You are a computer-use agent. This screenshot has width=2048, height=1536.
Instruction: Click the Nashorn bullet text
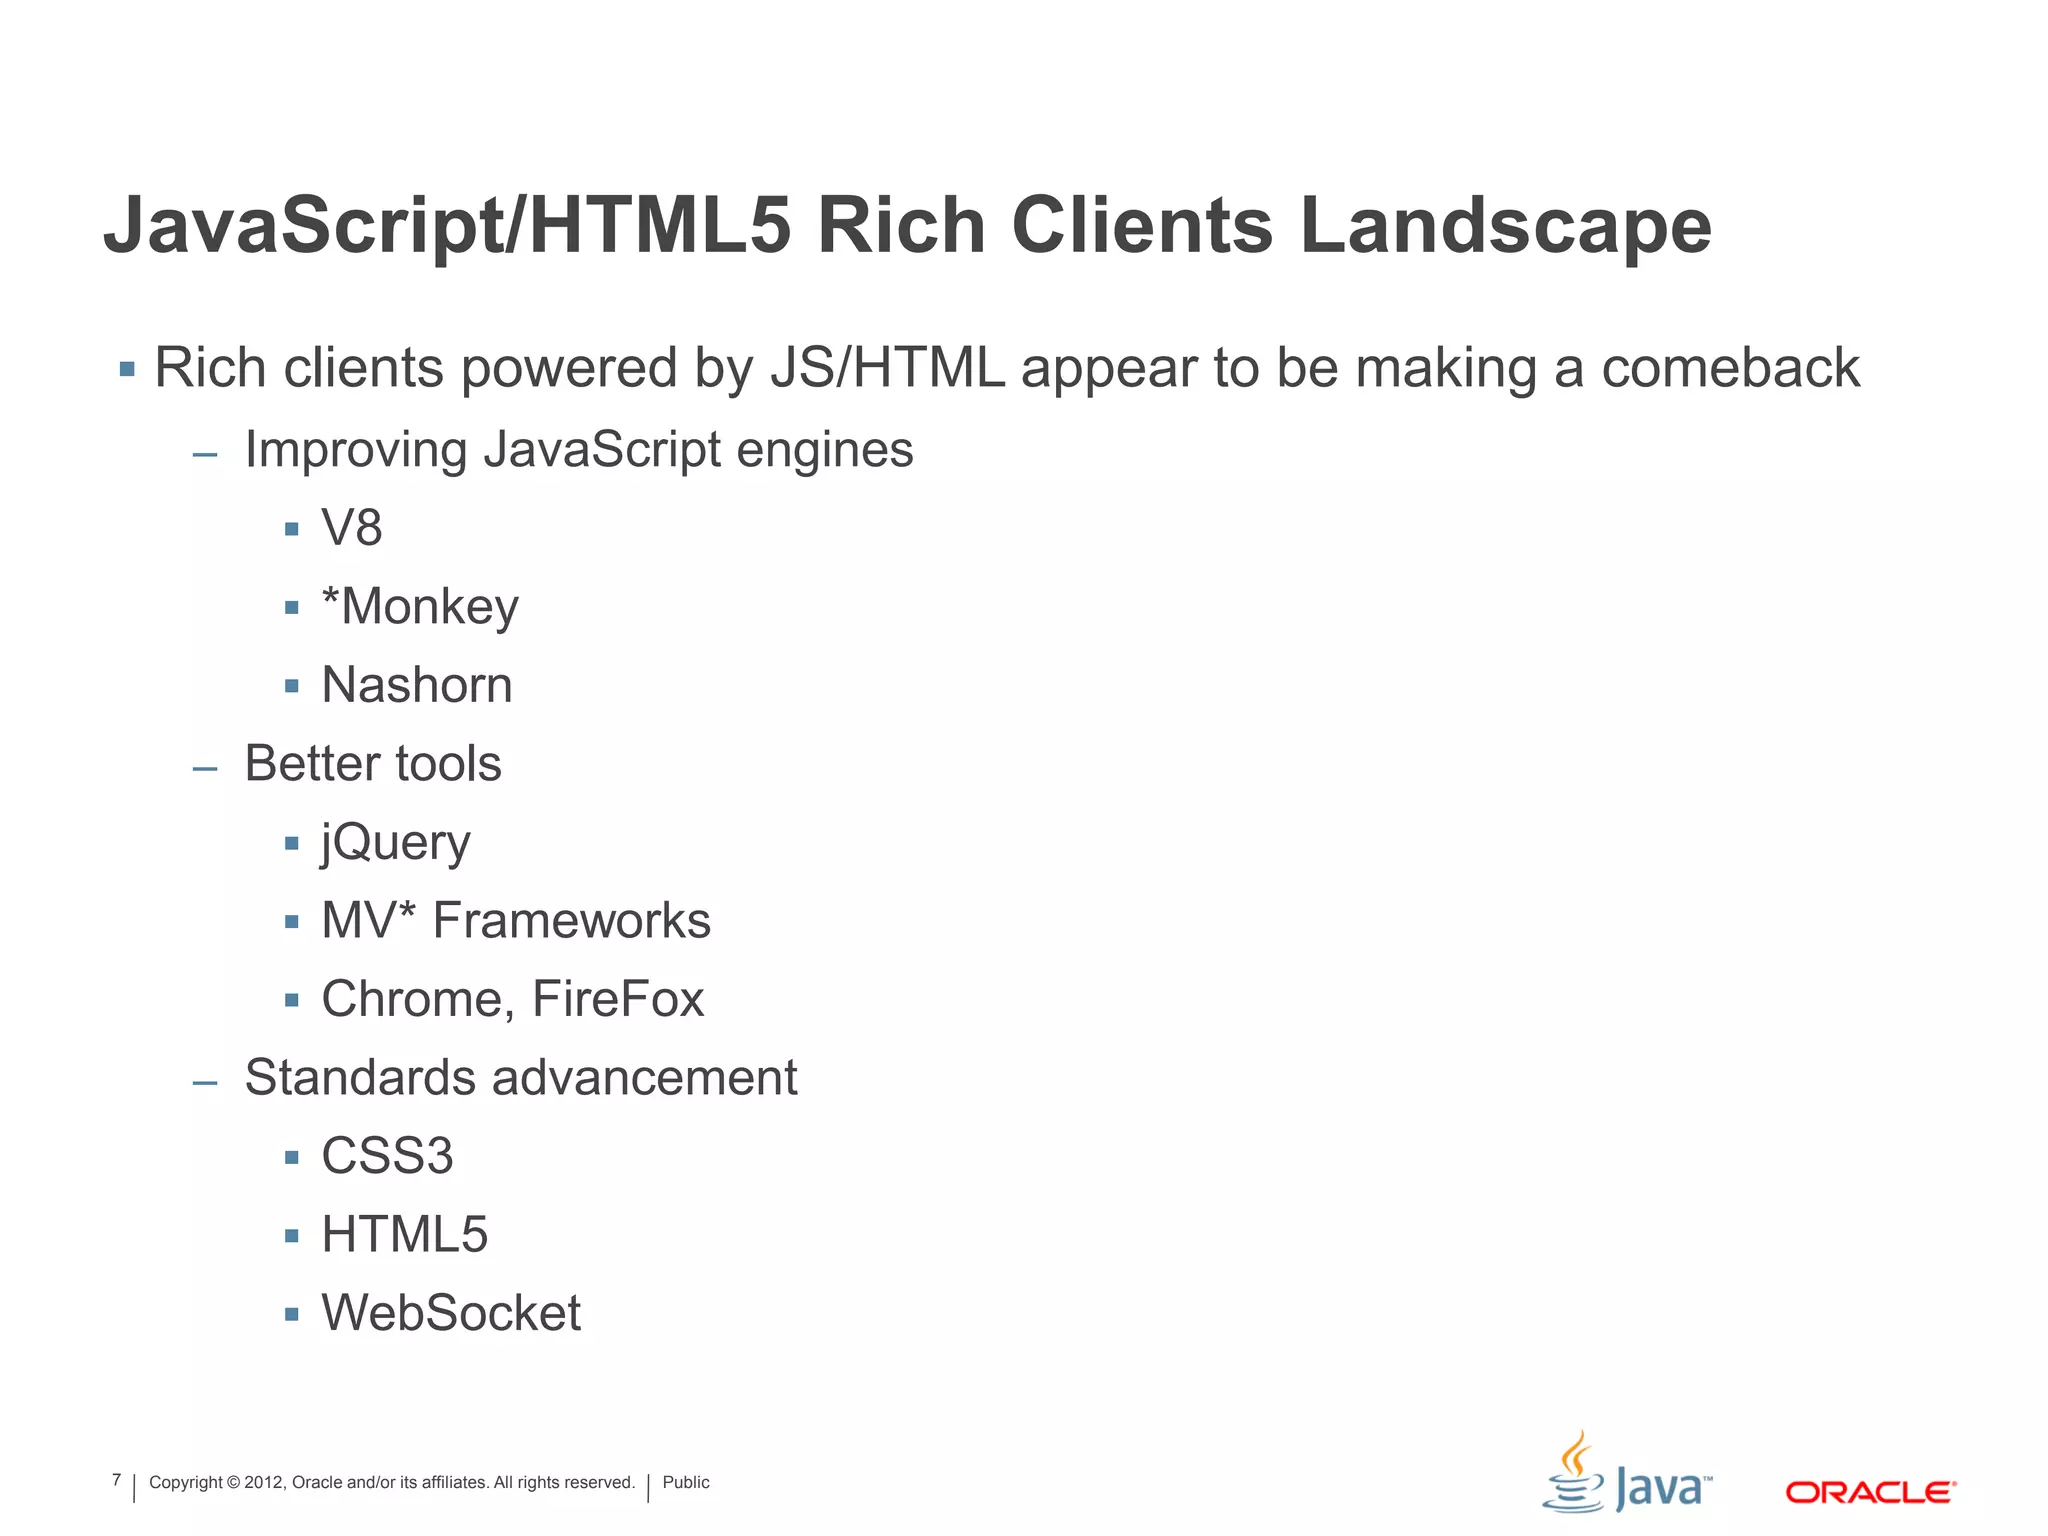point(416,685)
